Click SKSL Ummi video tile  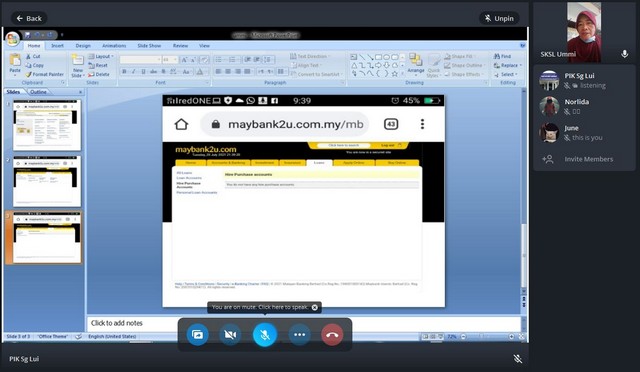[x=584, y=33]
